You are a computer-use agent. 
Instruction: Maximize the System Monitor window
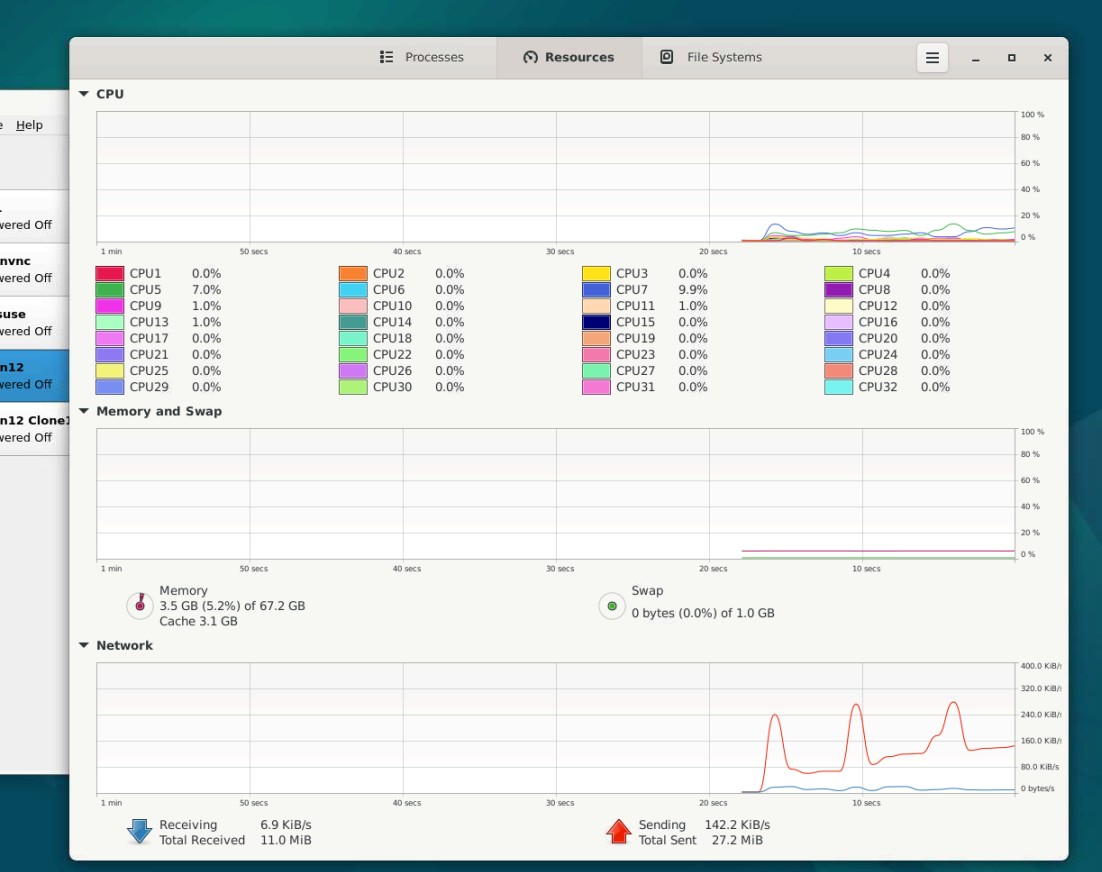point(1011,58)
